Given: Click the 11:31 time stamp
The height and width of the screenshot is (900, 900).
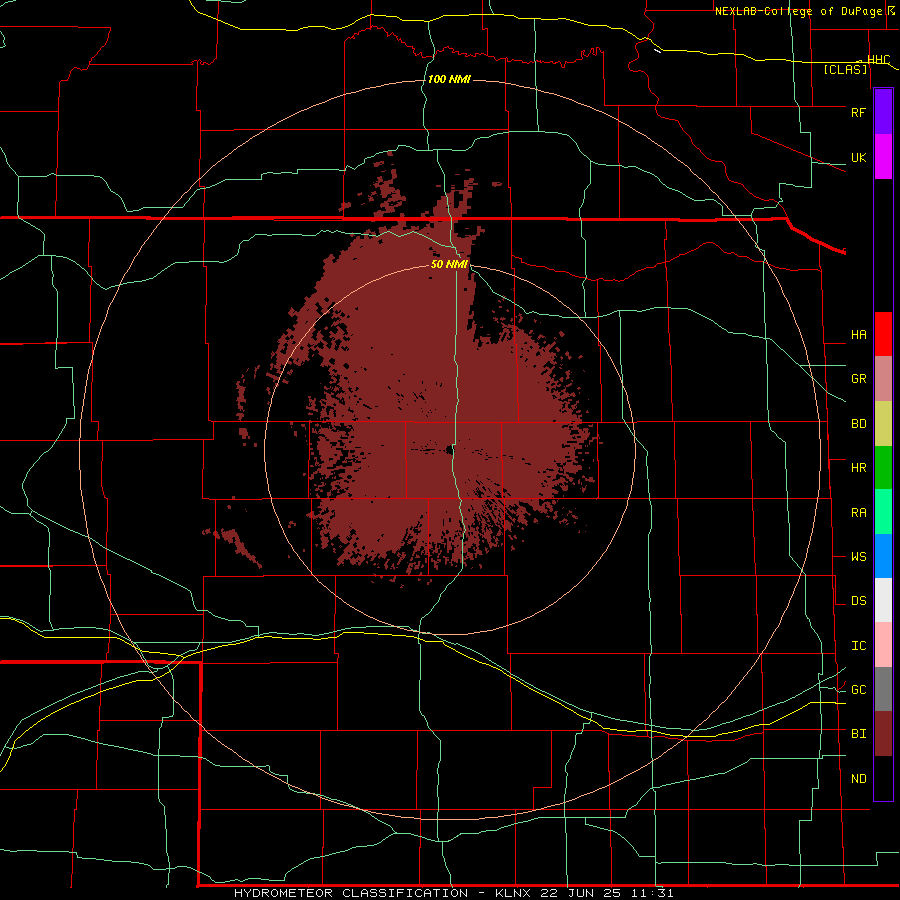Looking at the screenshot, I should click(x=651, y=893).
